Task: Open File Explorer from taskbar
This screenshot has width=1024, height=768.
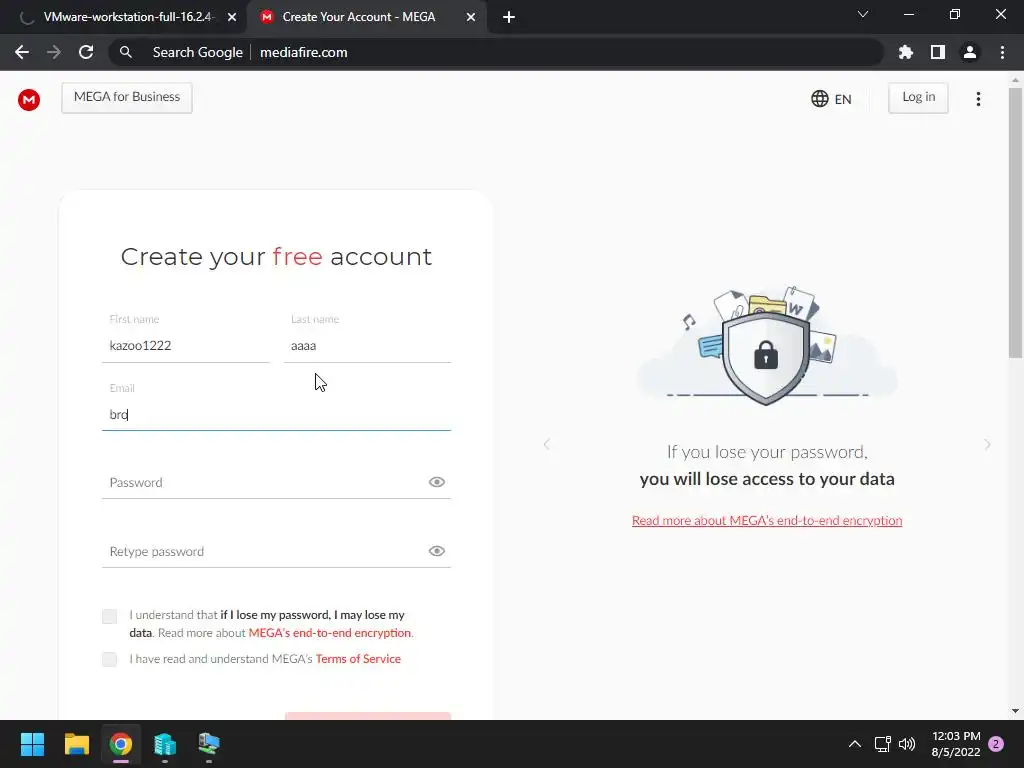Action: 76,744
